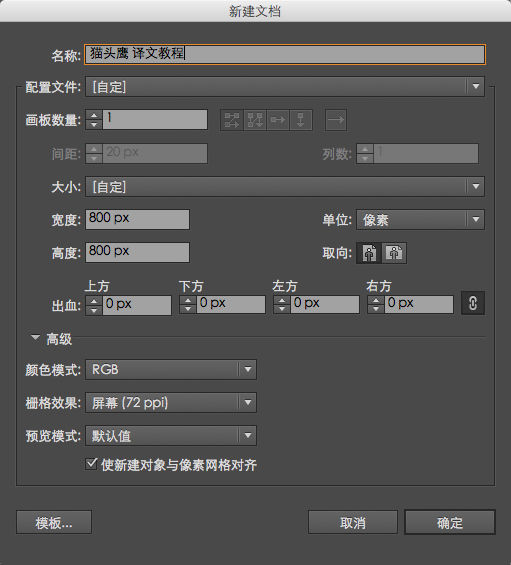The width and height of the screenshot is (511, 565).
Task: Select grid by column artboard arrangement icon
Action: pos(255,120)
